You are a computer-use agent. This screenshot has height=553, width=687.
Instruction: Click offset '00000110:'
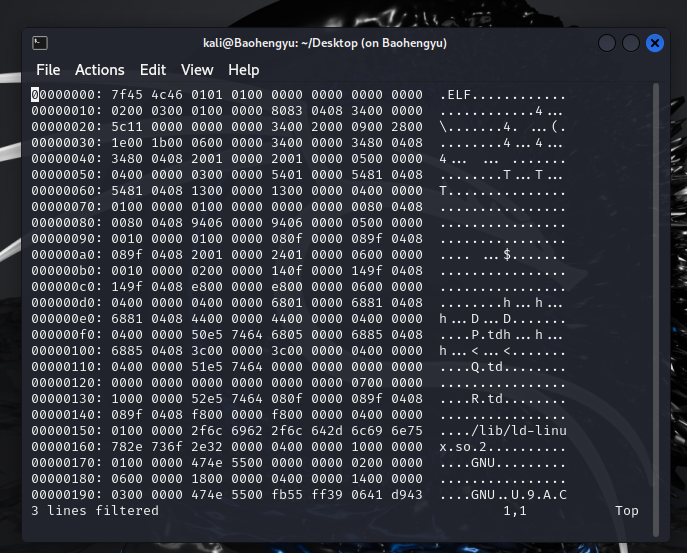(x=67, y=366)
